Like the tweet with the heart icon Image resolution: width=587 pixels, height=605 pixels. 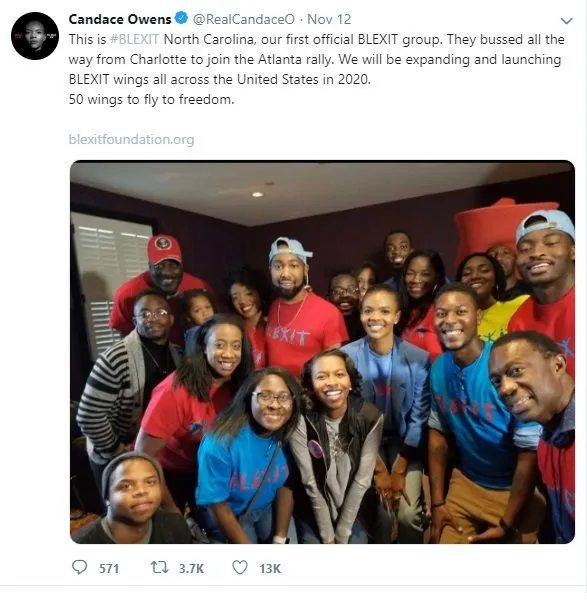click(x=240, y=568)
